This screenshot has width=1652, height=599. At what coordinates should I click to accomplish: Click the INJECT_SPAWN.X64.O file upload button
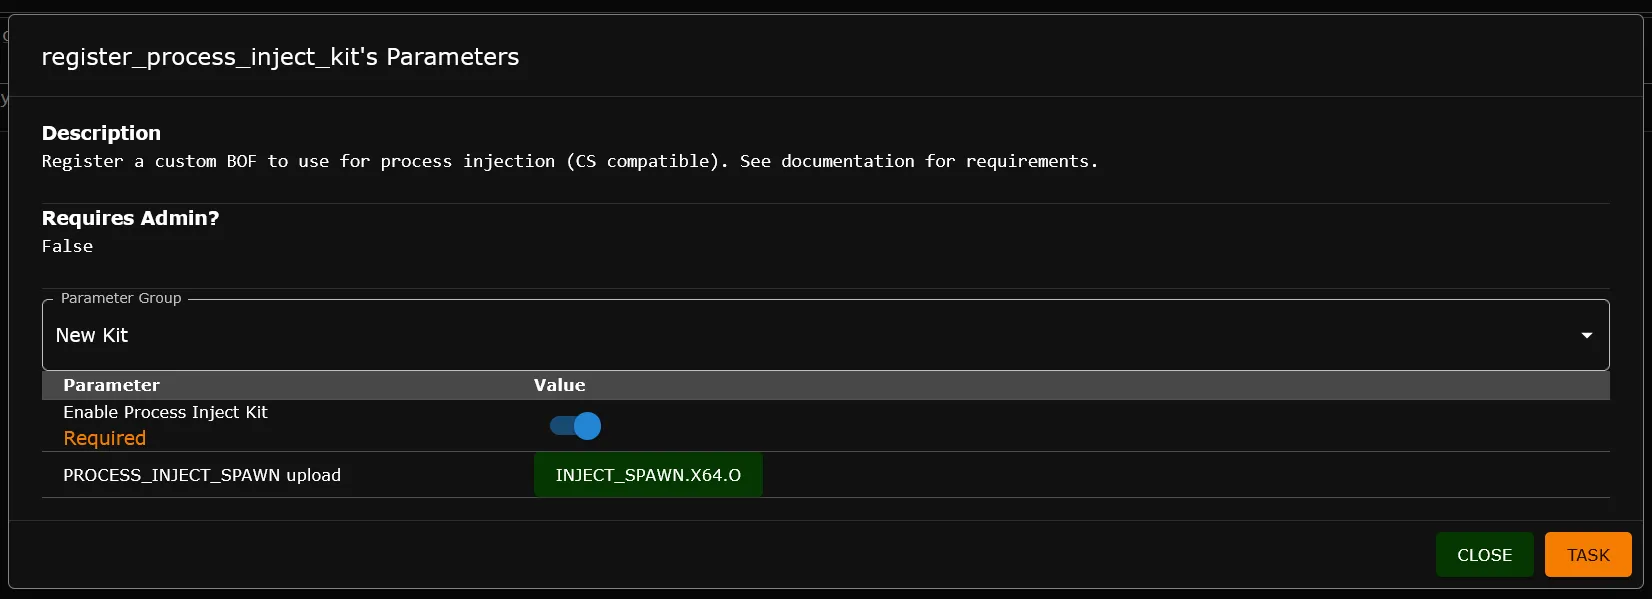coord(648,475)
